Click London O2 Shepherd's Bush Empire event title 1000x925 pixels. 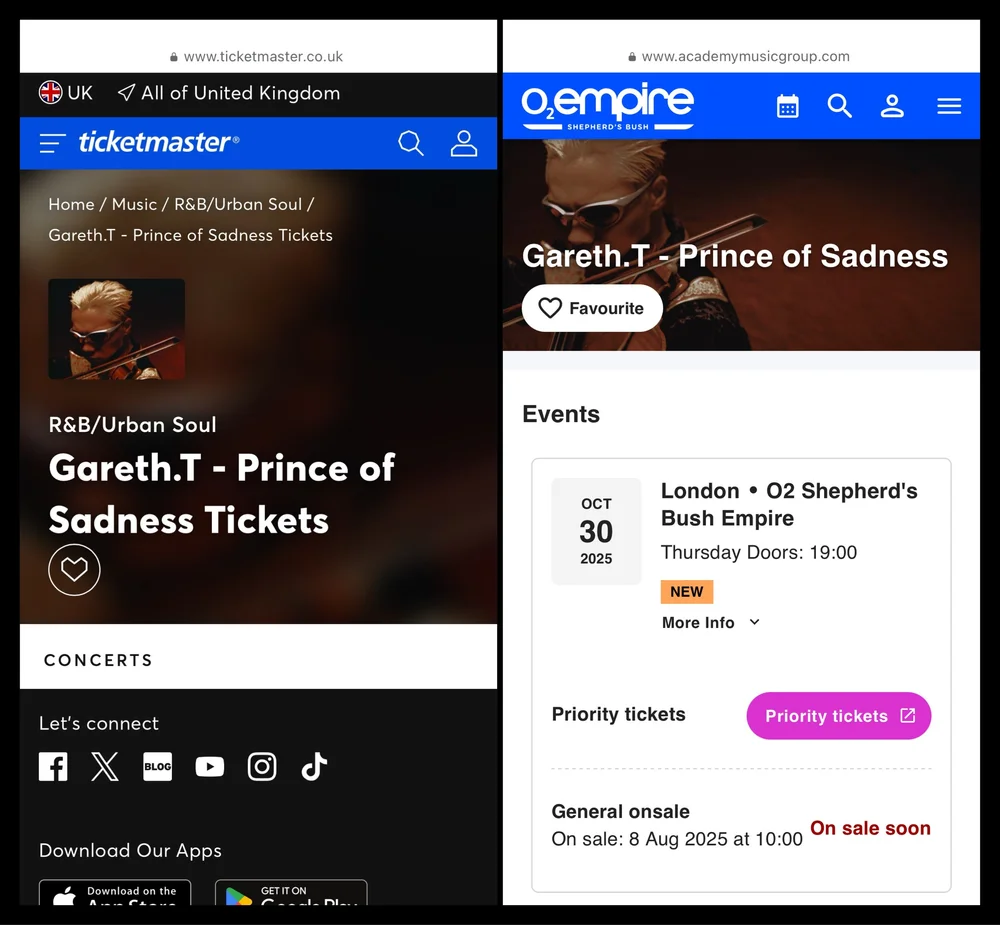(x=789, y=504)
